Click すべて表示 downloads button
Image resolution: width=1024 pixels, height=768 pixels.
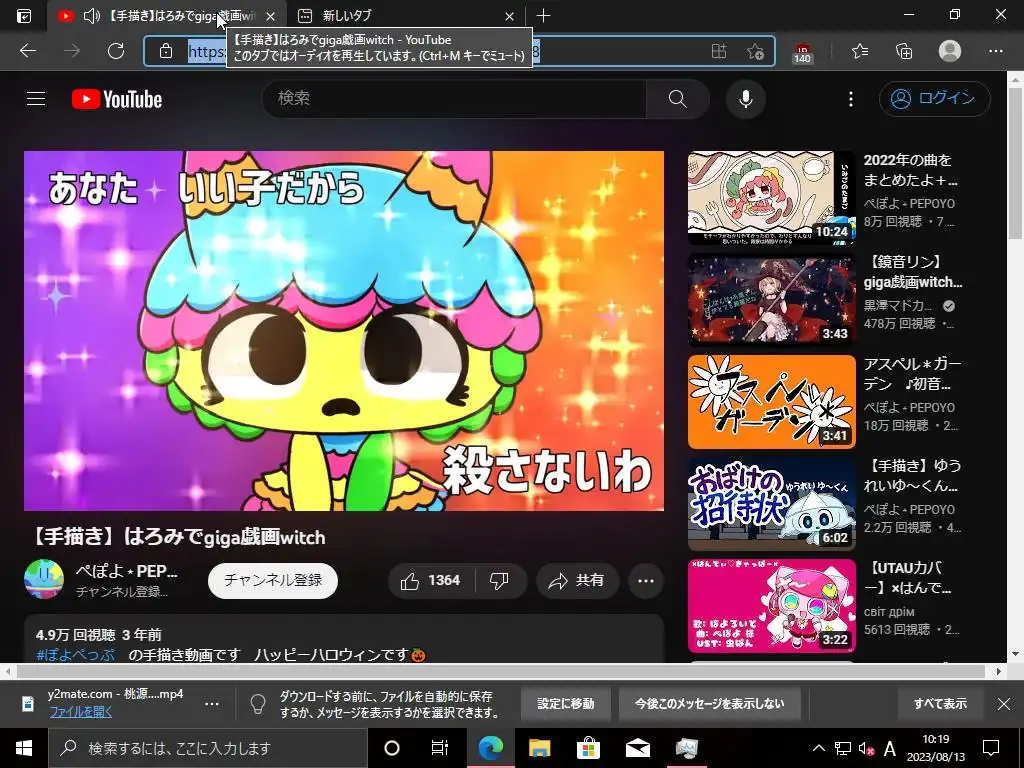pyautogui.click(x=940, y=704)
